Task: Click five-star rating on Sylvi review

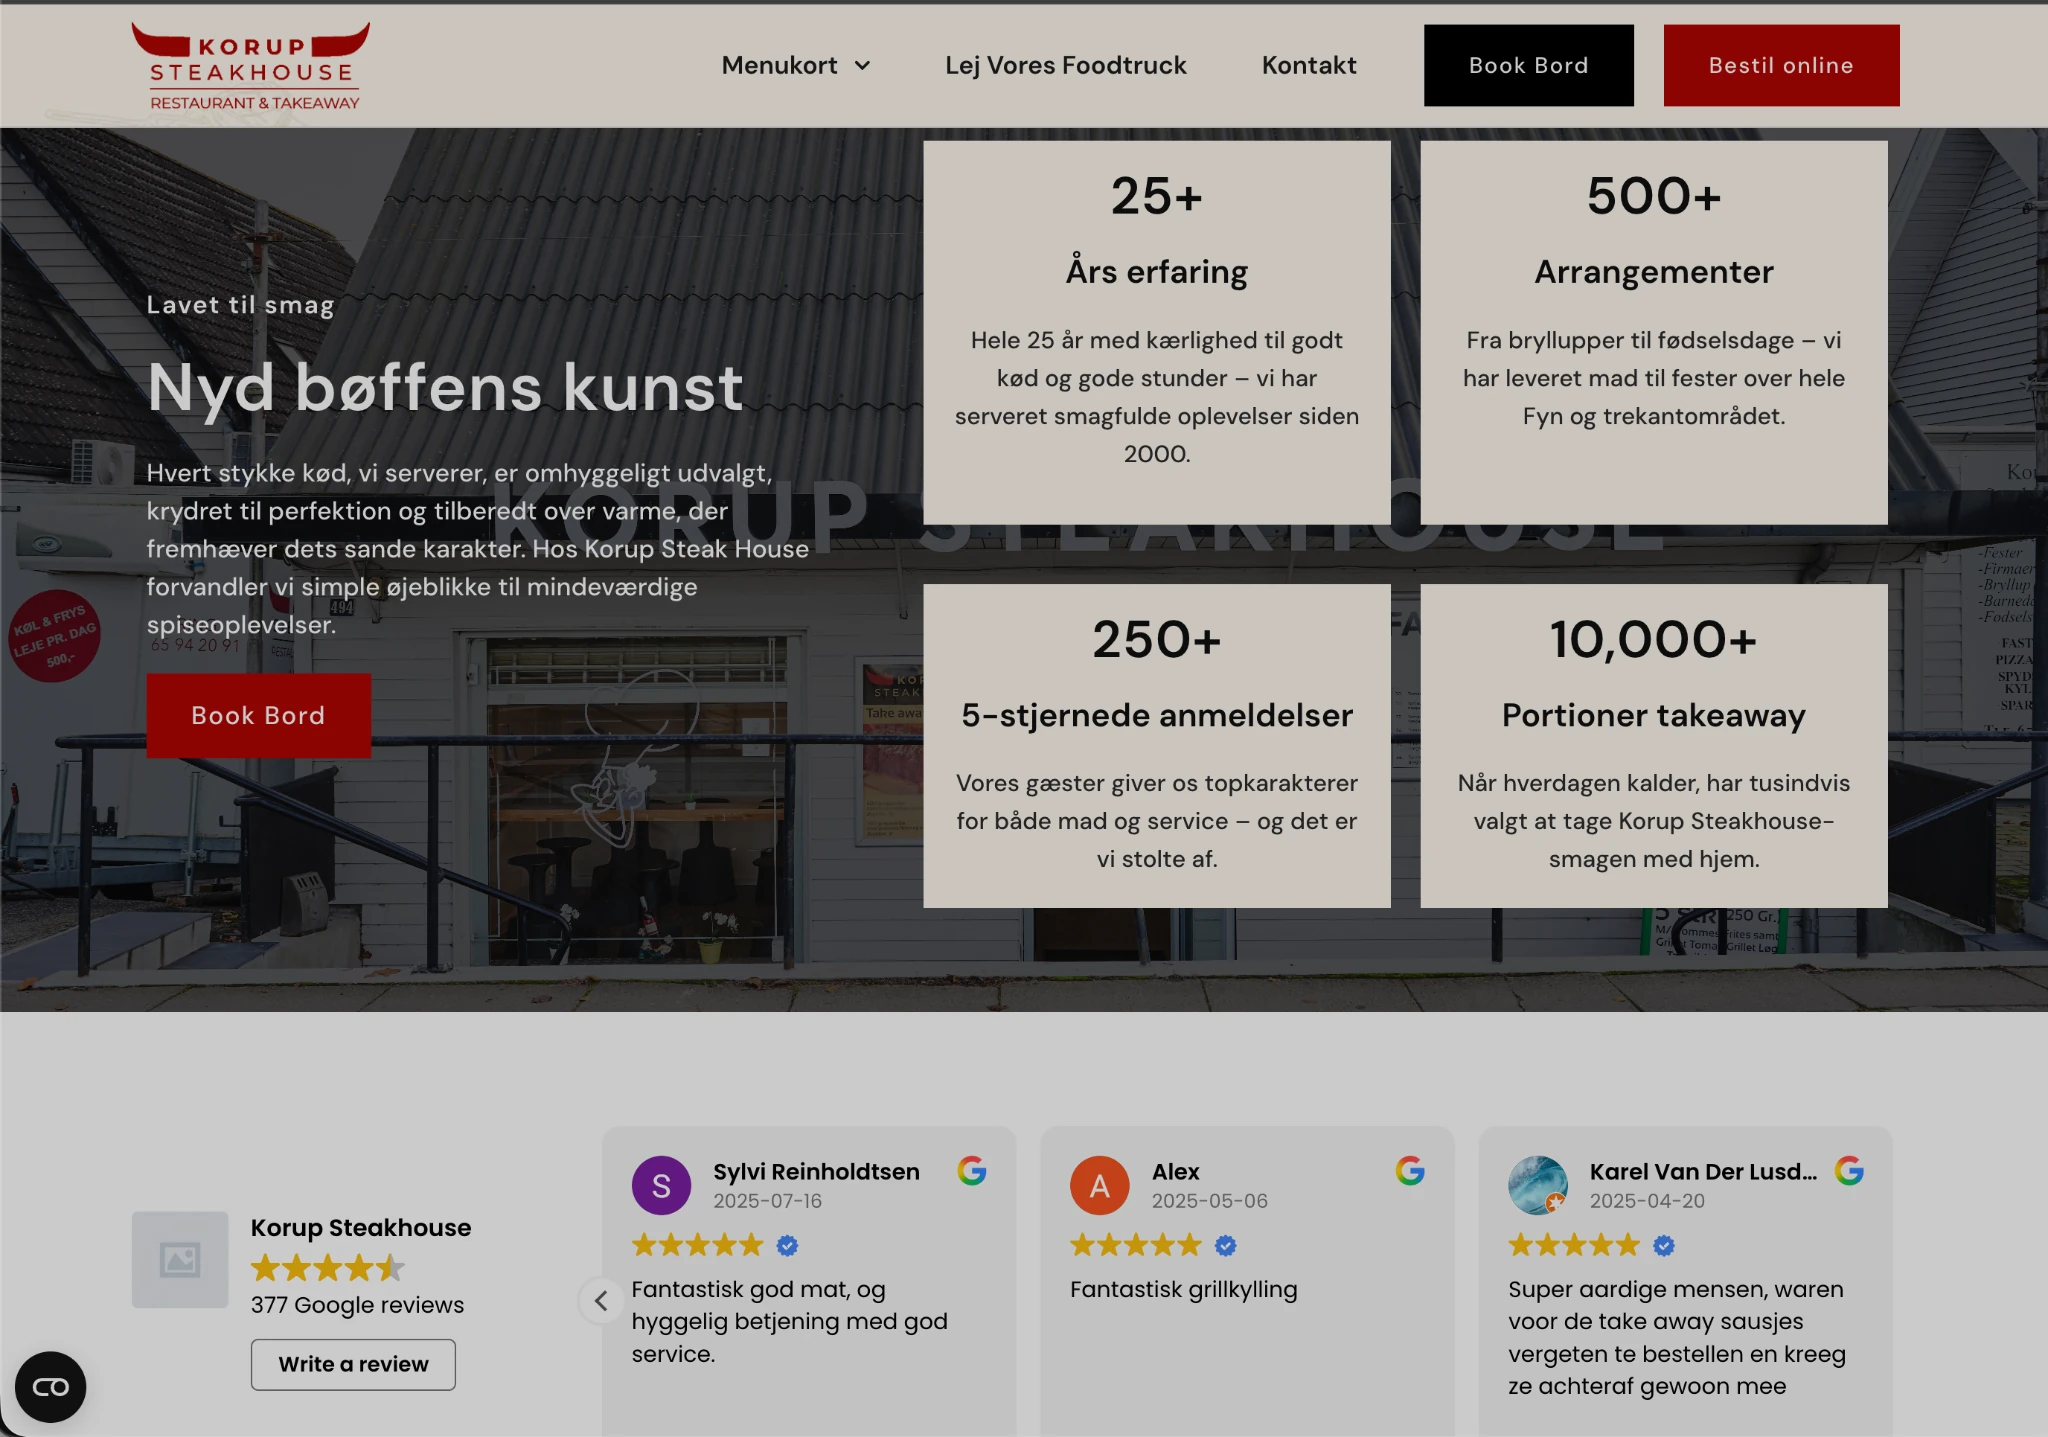Action: tap(697, 1245)
